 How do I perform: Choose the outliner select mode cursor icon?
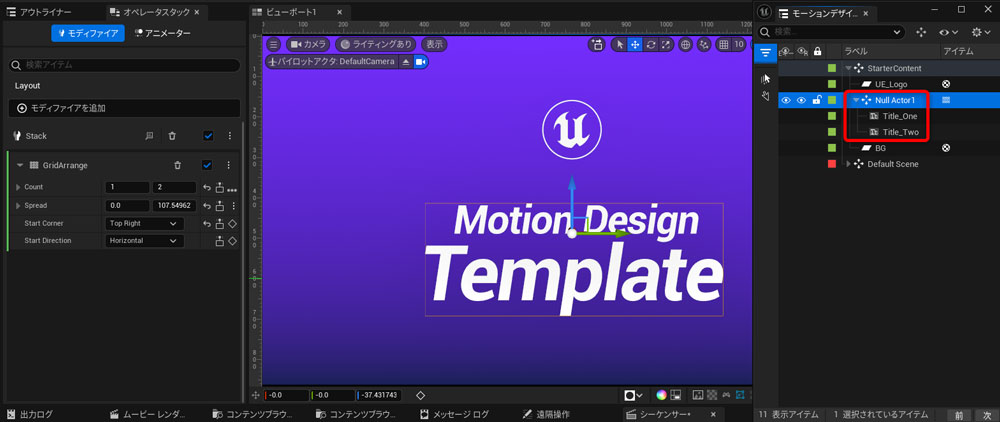coord(766,78)
